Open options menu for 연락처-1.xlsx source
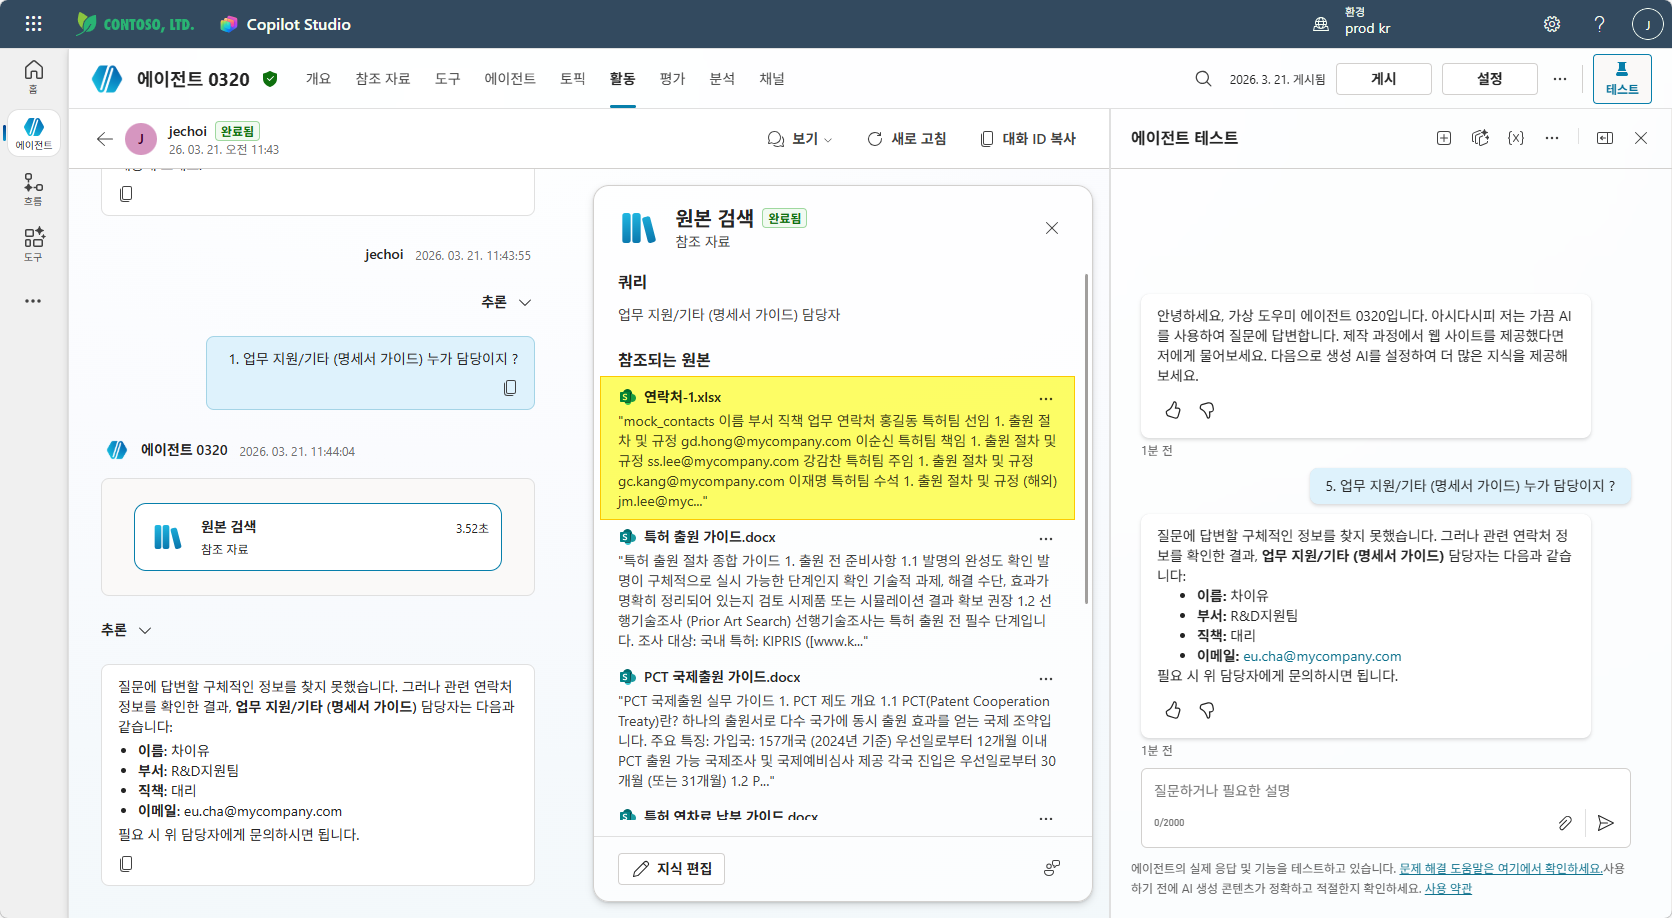The width and height of the screenshot is (1672, 918). pyautogui.click(x=1046, y=397)
